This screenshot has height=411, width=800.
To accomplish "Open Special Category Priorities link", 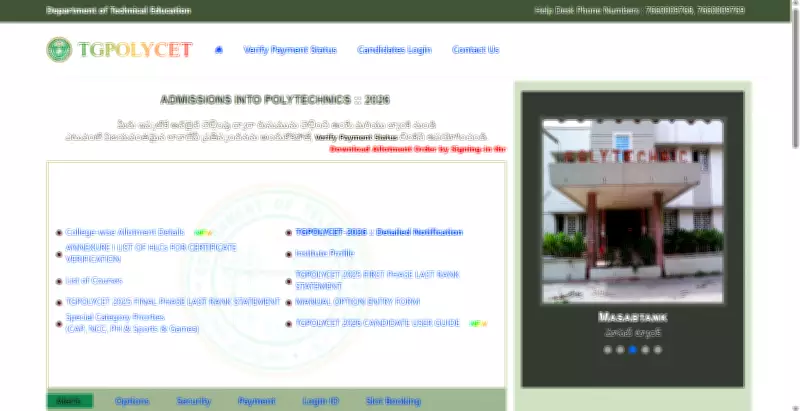I will (x=132, y=323).
